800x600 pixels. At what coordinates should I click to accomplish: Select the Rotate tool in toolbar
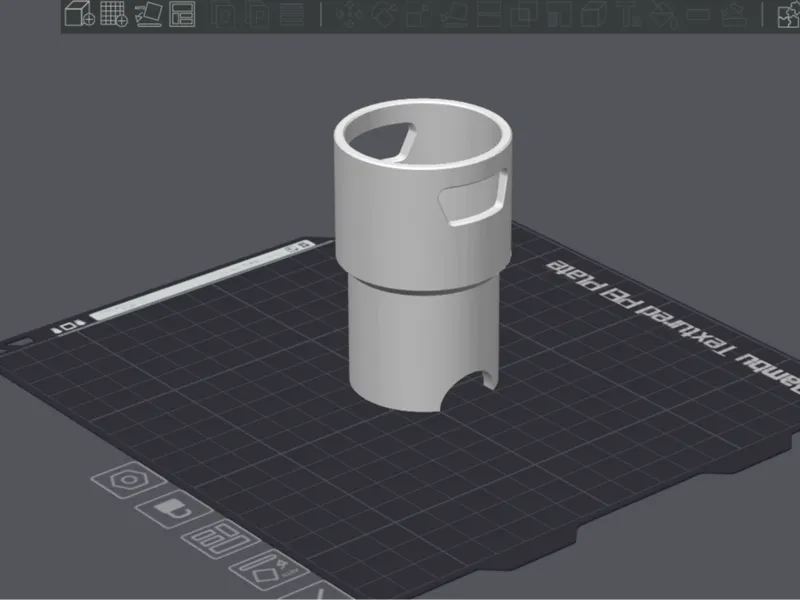(383, 14)
